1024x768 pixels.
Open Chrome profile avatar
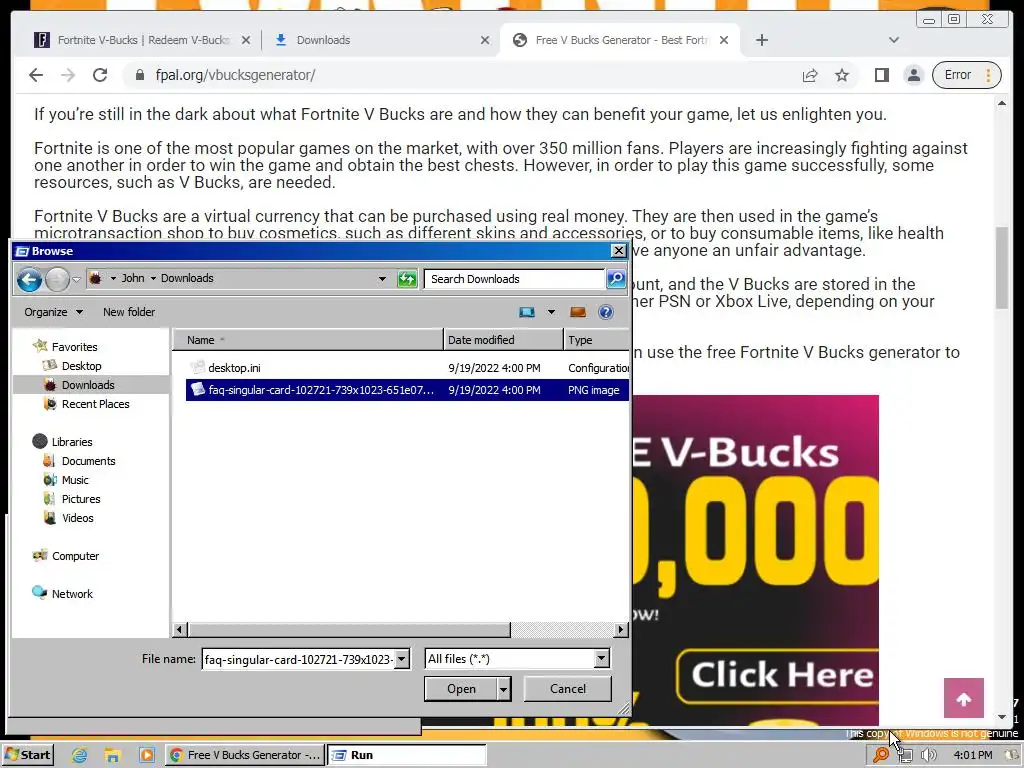pyautogui.click(x=914, y=75)
